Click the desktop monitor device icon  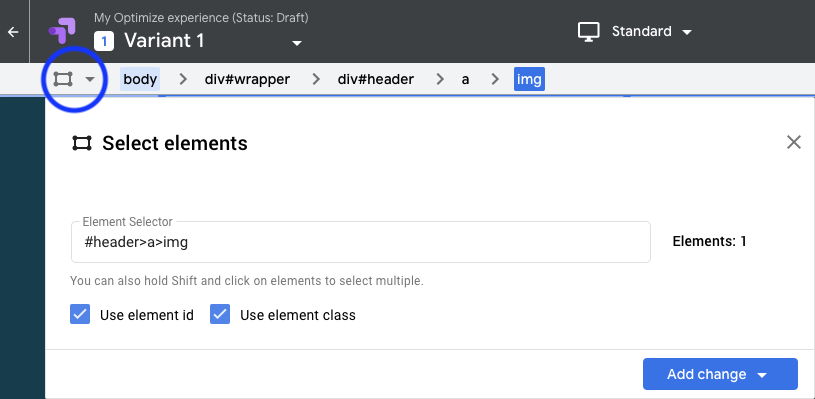(x=589, y=32)
